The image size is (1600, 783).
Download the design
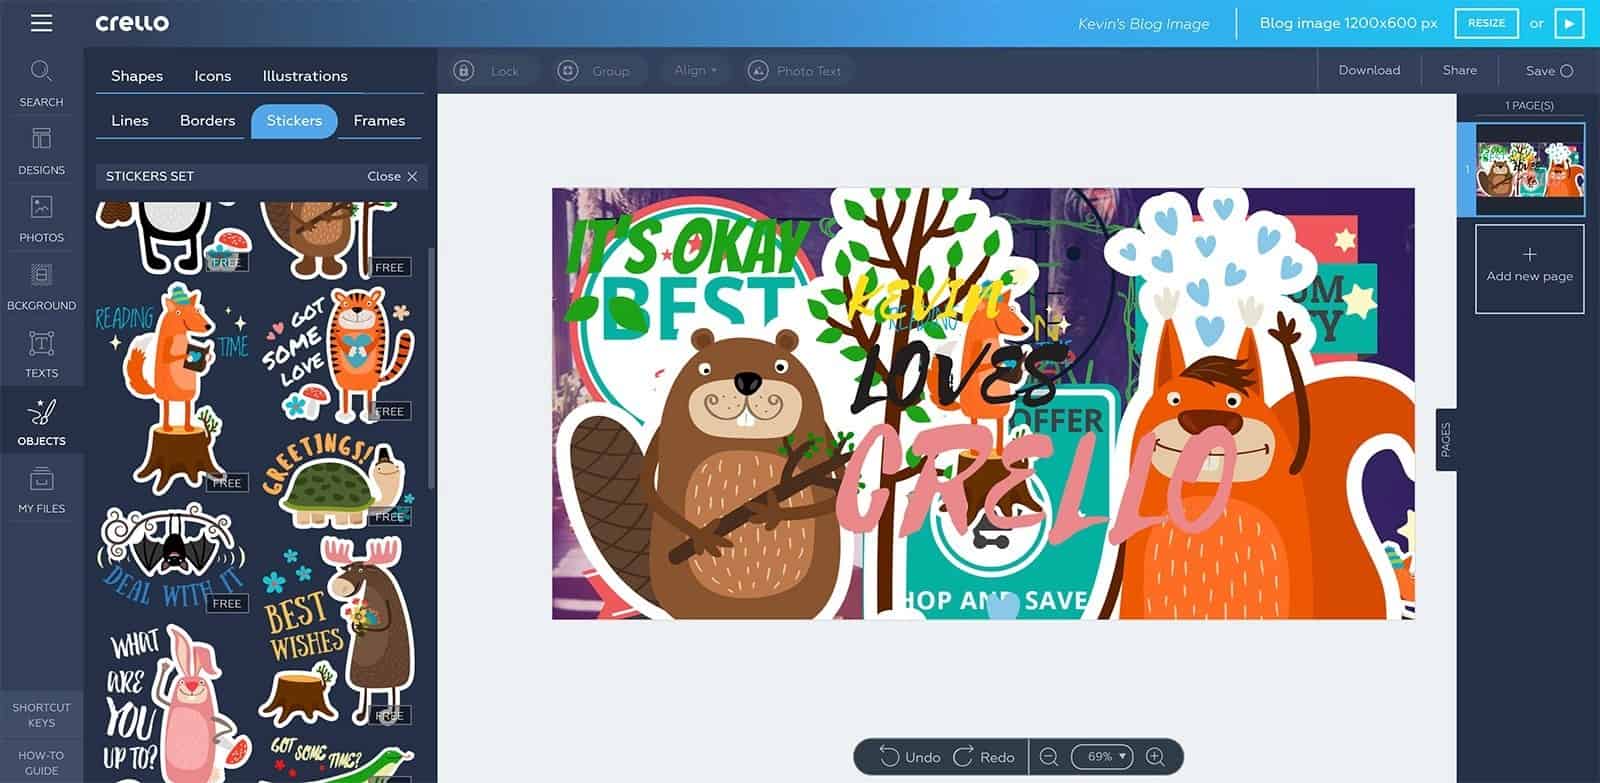[x=1369, y=70]
